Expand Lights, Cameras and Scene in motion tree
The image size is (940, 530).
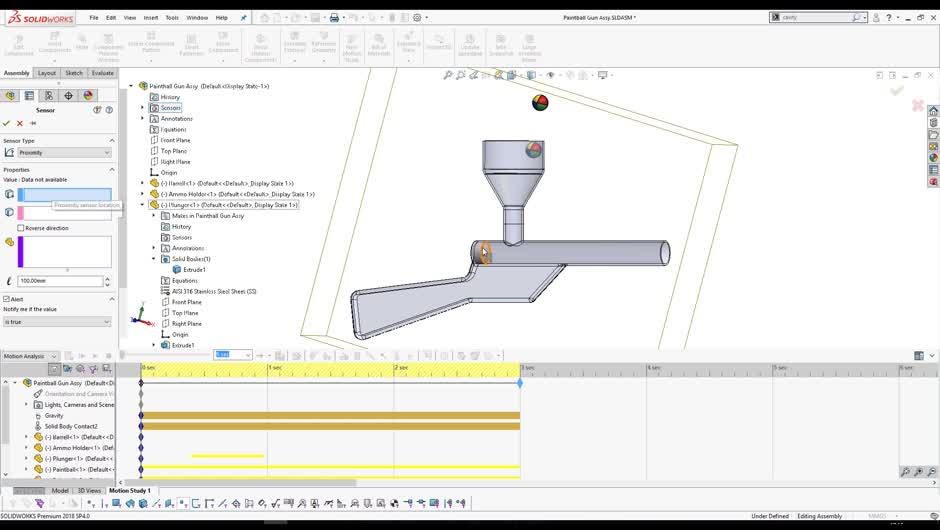click(26, 405)
